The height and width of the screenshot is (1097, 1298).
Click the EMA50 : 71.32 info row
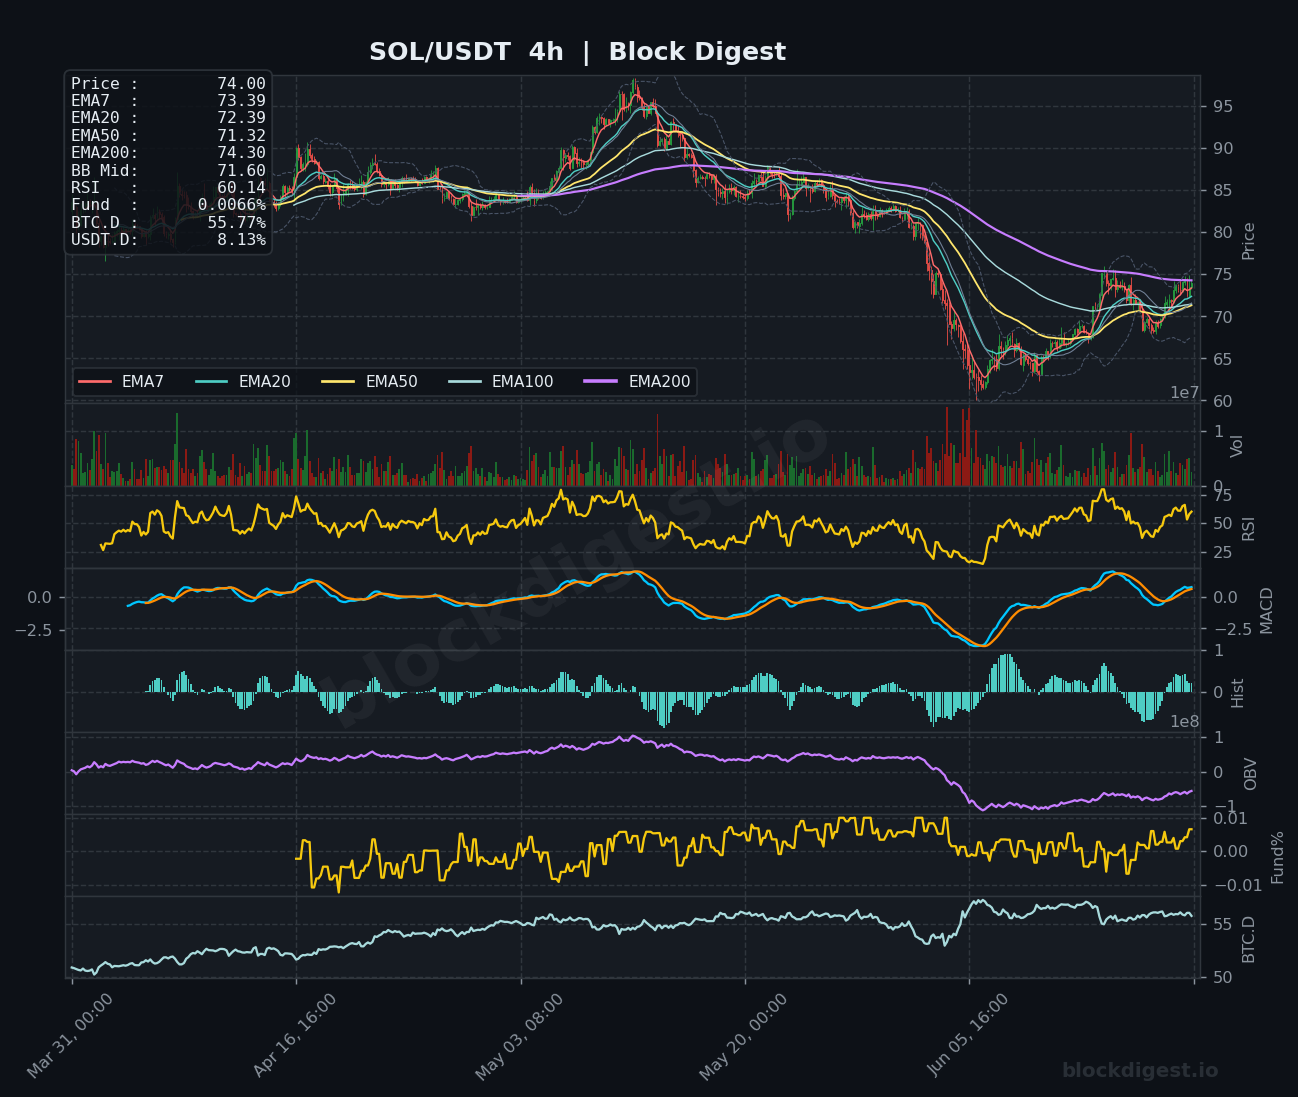coord(168,136)
